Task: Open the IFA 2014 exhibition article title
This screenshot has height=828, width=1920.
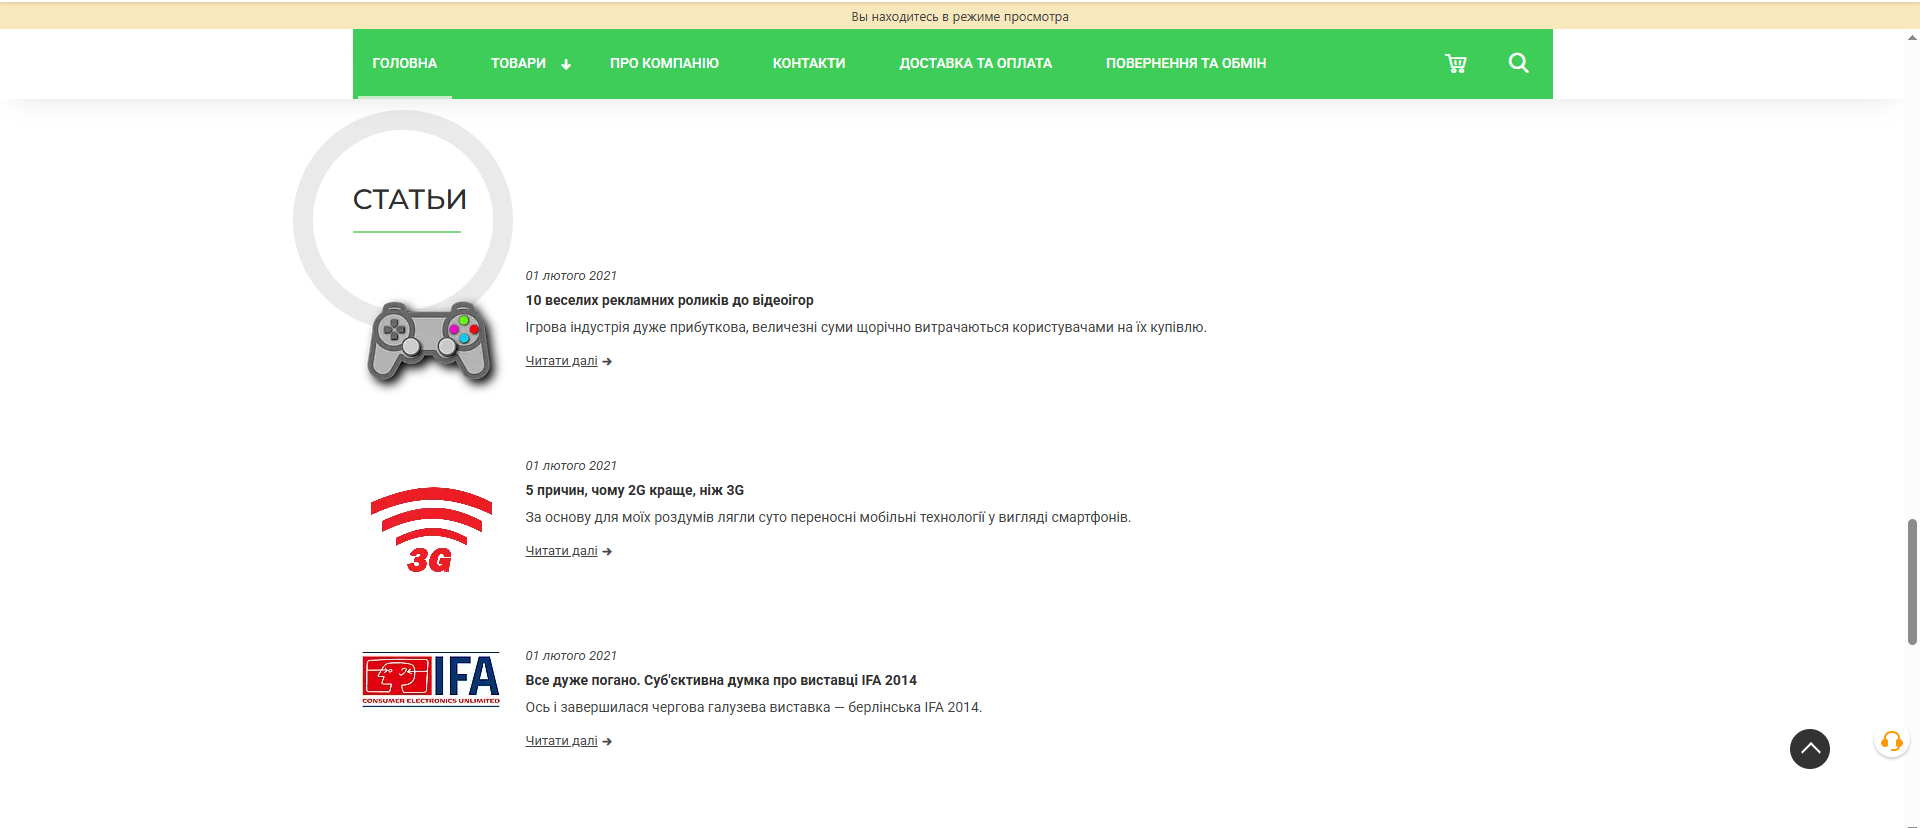Action: (720, 680)
